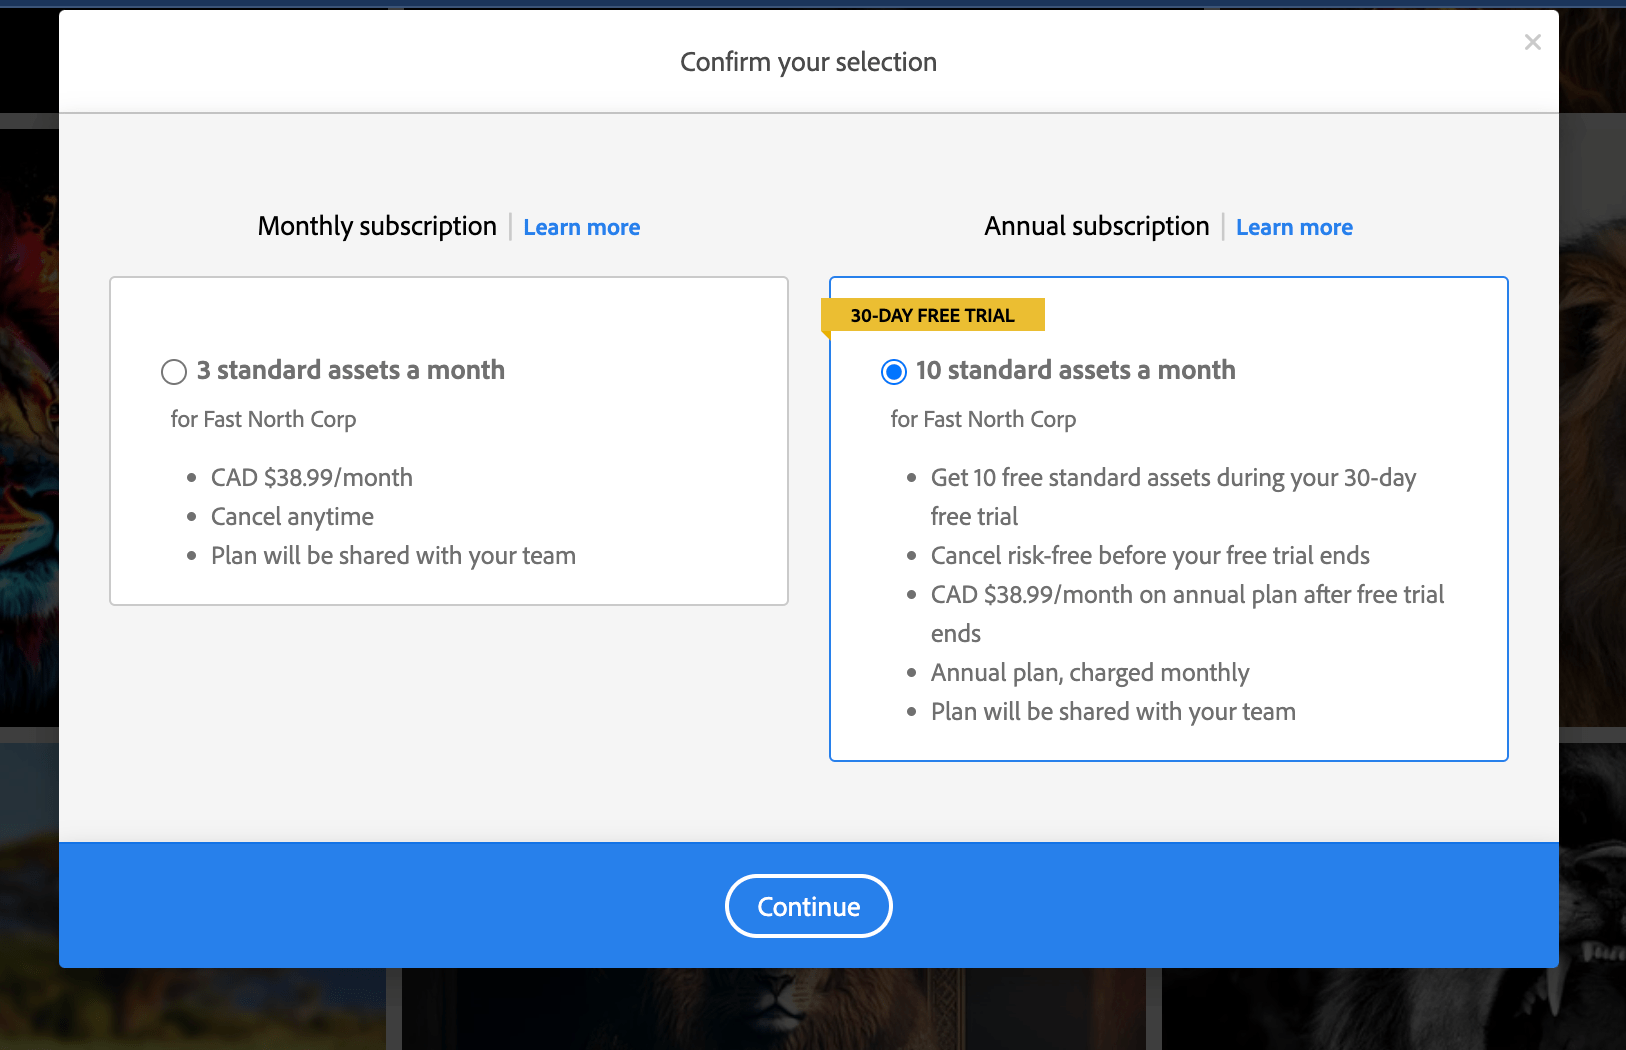Click the Confirm your selection title
This screenshot has width=1626, height=1050.
[808, 61]
